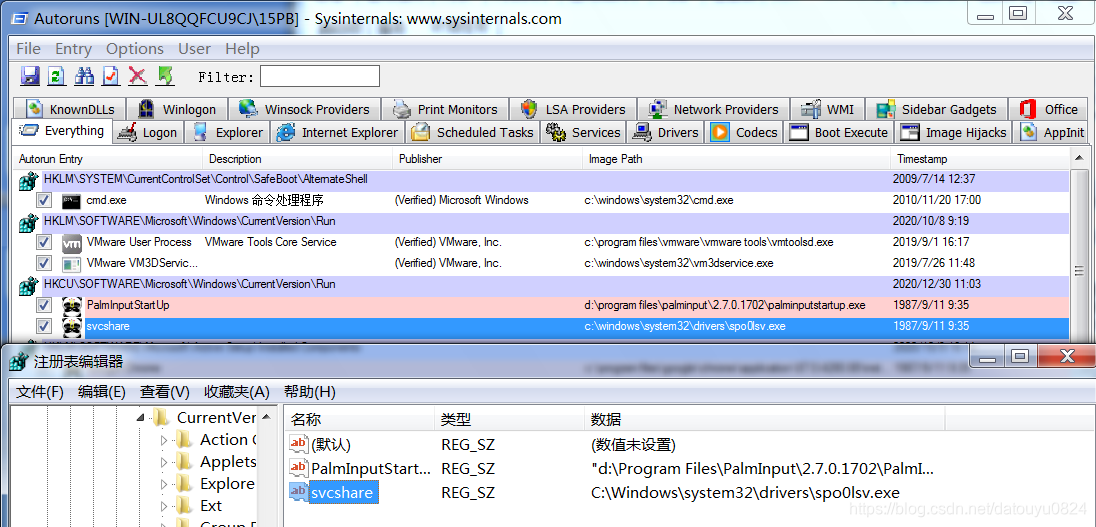
Task: Expand the Applets registry key
Action: tap(164, 462)
